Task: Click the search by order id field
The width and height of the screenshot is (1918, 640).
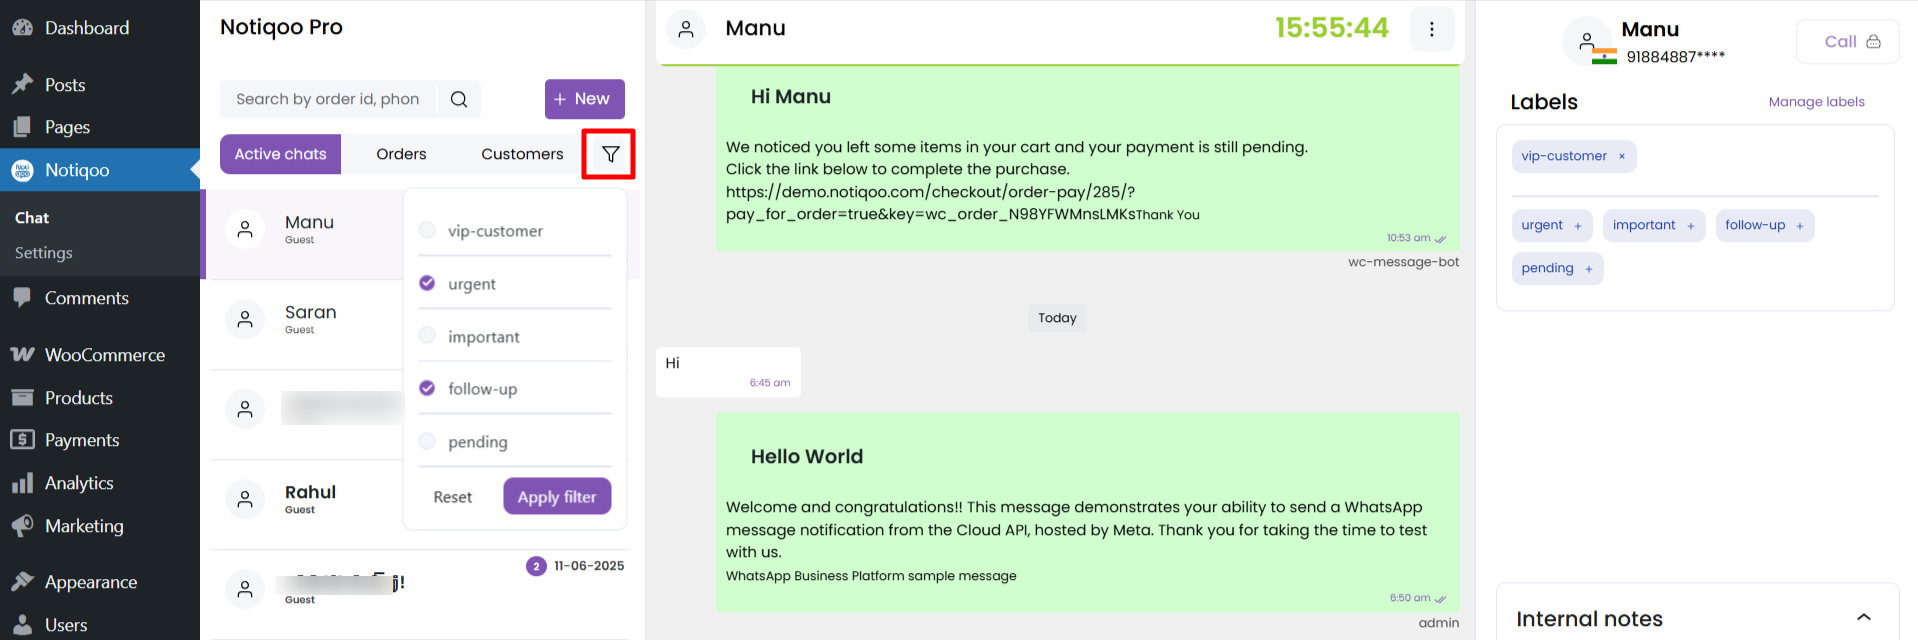Action: [x=327, y=99]
